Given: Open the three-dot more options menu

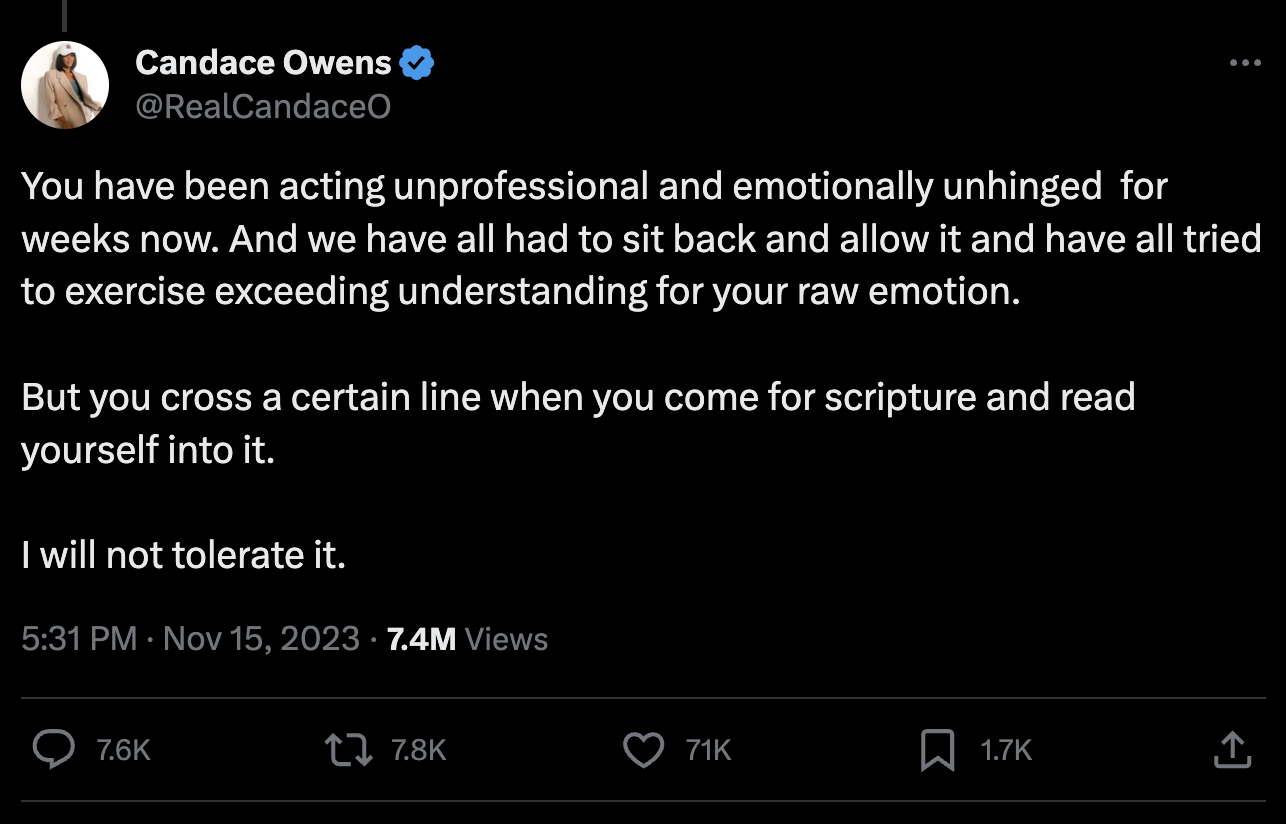Looking at the screenshot, I should coord(1244,63).
